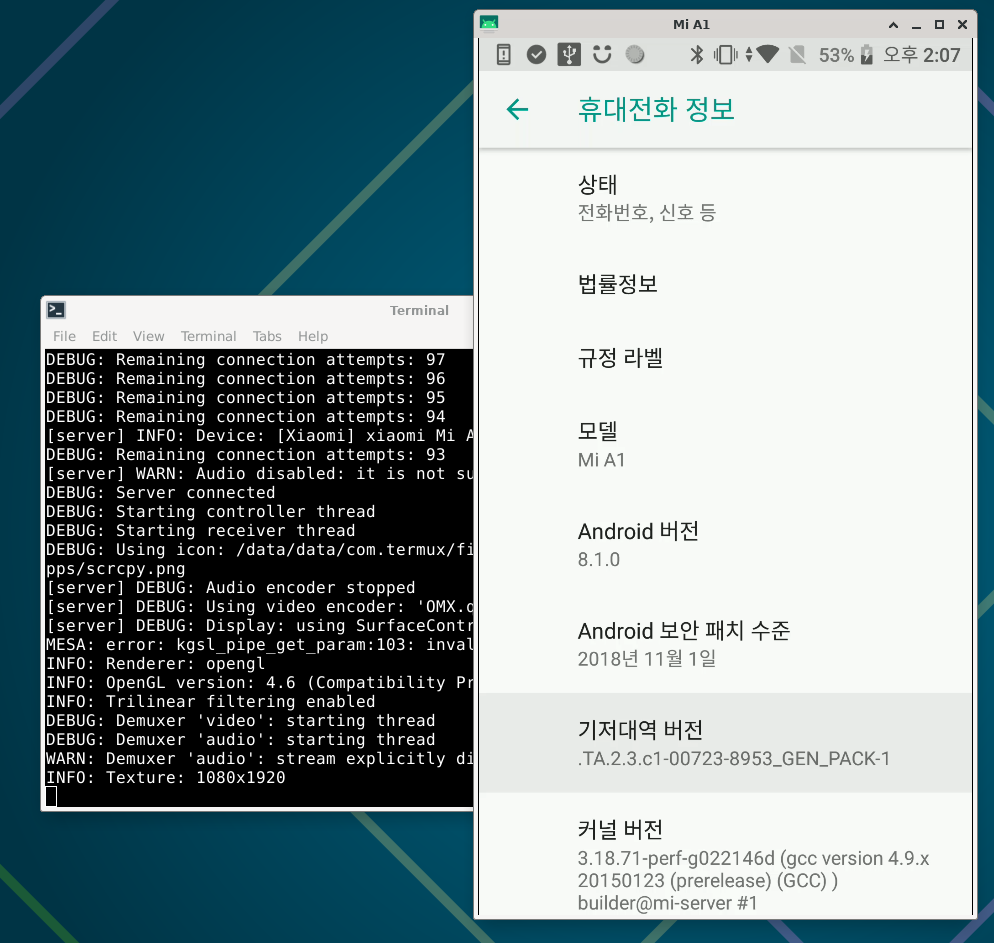The height and width of the screenshot is (943, 994).
Task: Tap Android 보안 패치 수준 entry
Action: pos(725,643)
